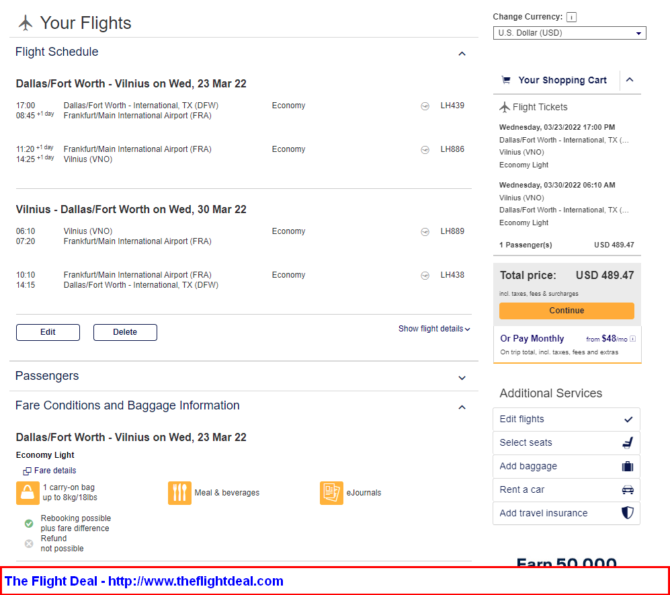The image size is (670, 595).
Task: Click the shield icon for travel insurance
Action: 627,513
